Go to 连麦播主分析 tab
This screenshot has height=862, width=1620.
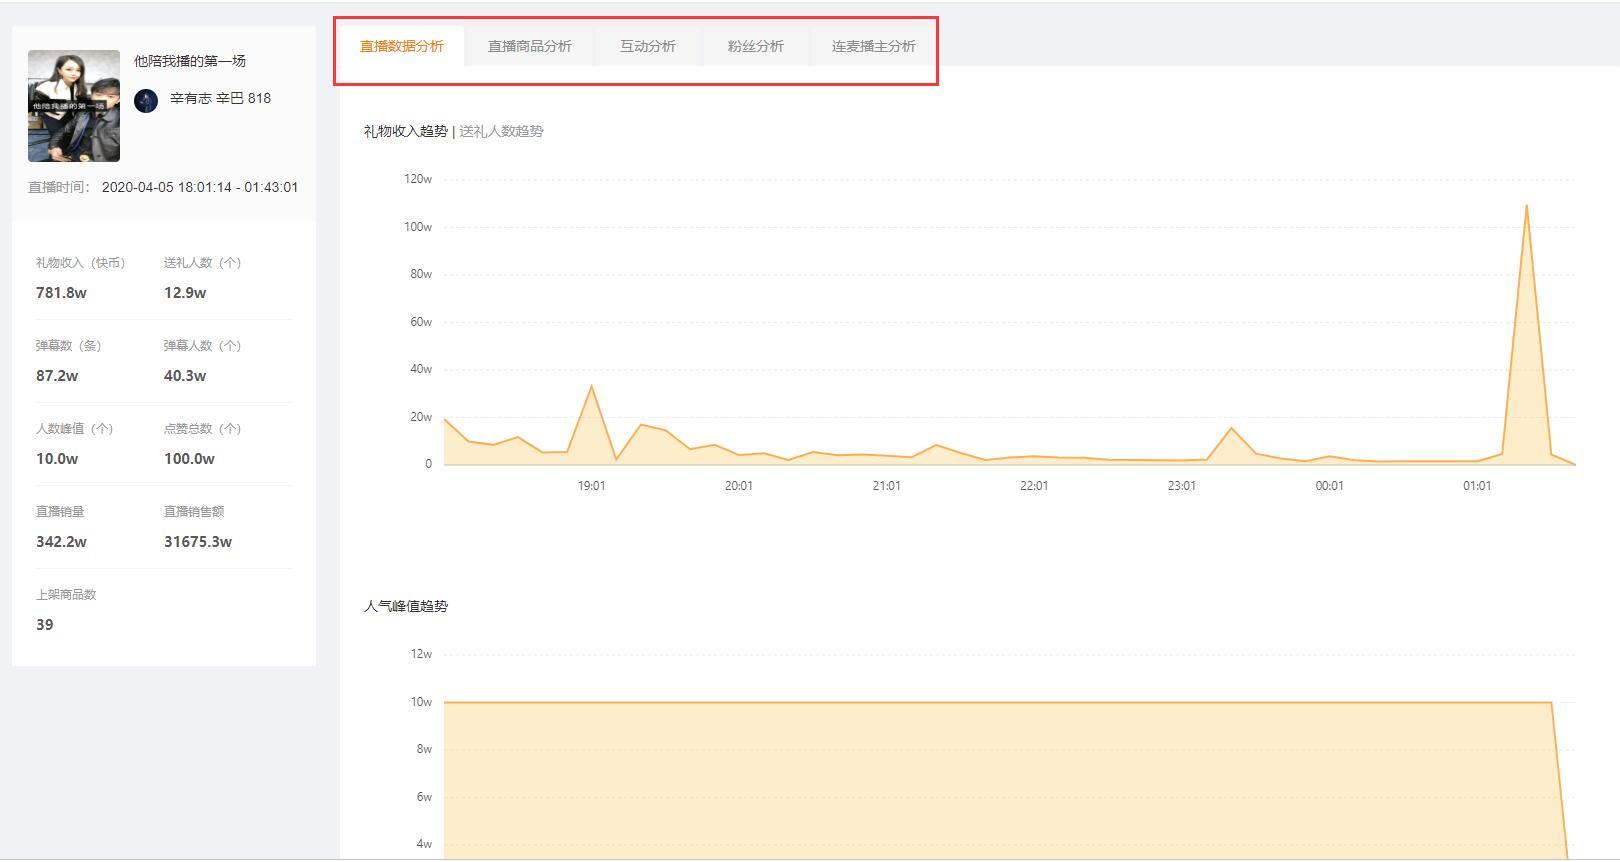873,46
